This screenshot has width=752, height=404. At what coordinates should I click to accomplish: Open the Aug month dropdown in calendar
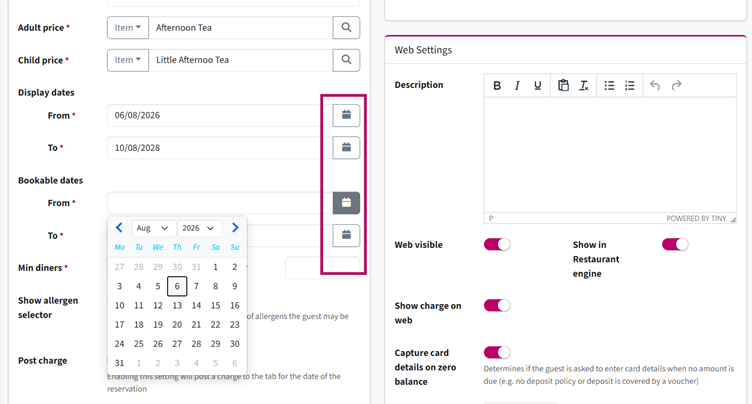click(153, 228)
